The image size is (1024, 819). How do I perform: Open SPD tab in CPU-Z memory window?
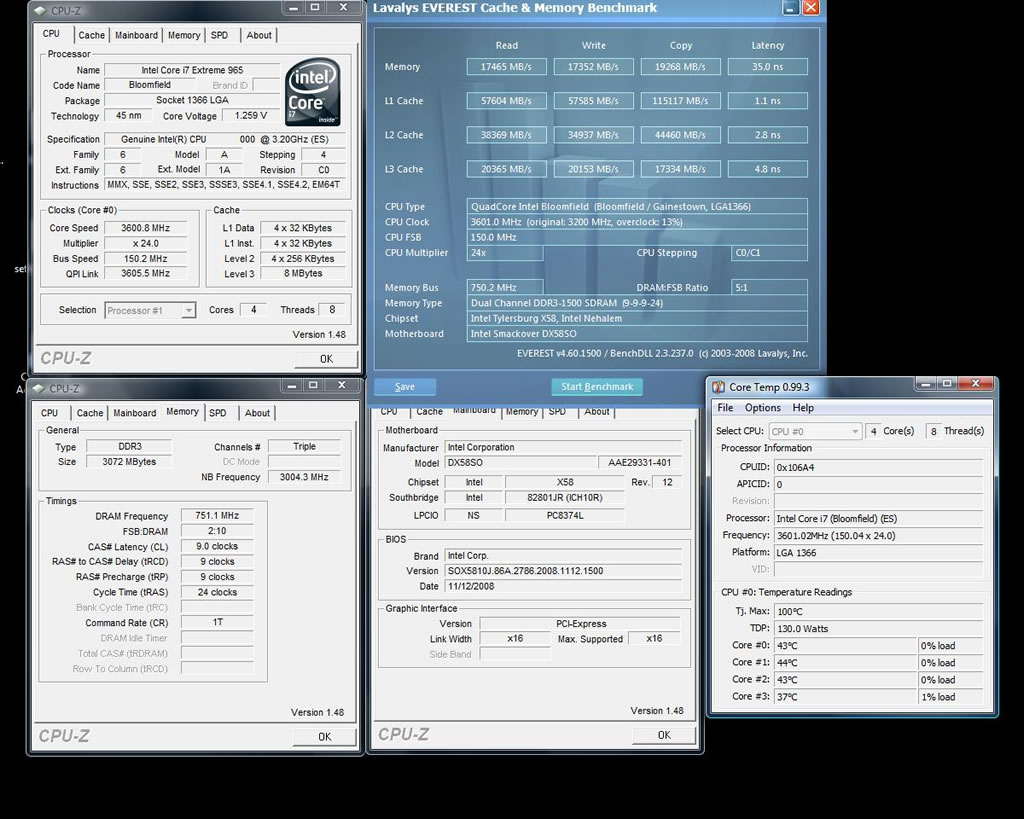pos(217,413)
